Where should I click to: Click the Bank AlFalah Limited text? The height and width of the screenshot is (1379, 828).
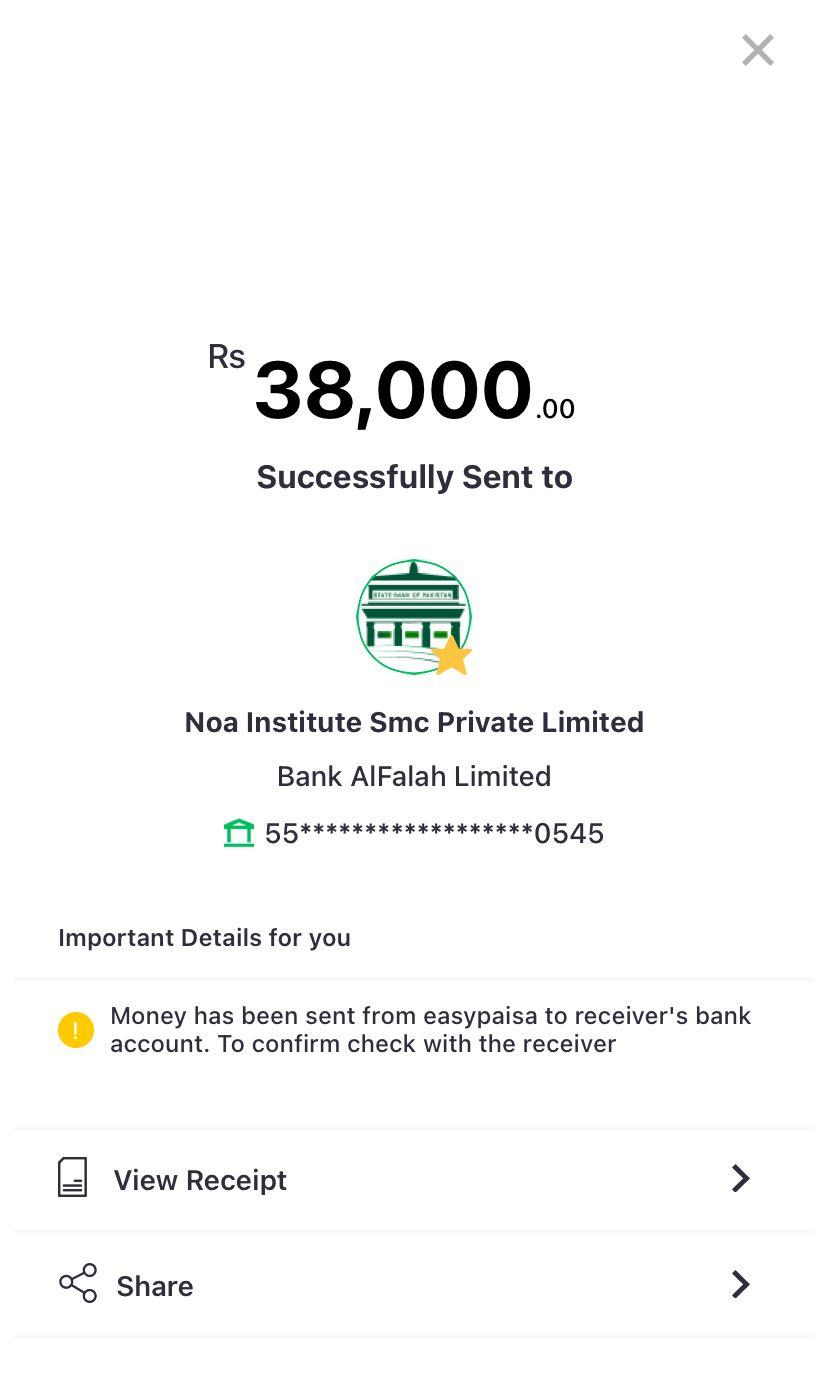click(414, 776)
